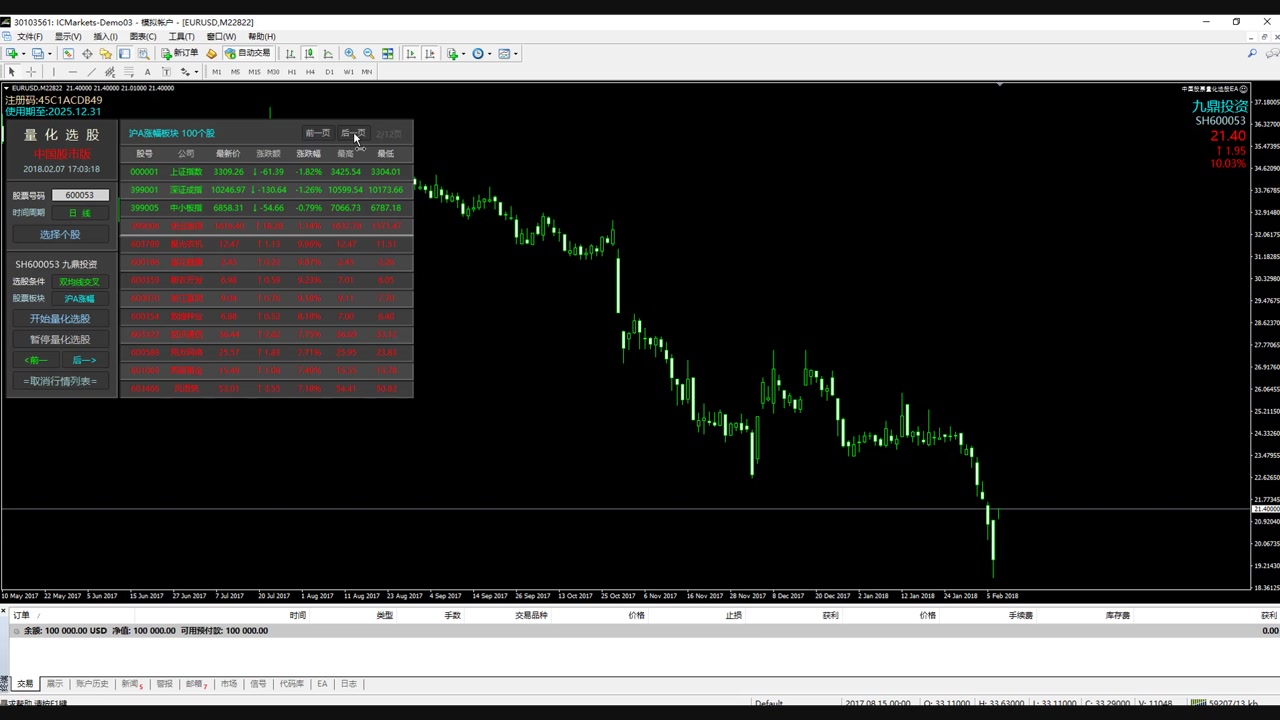1280x720 pixels.
Task: Open the 插入(I) menu
Action: [105, 37]
